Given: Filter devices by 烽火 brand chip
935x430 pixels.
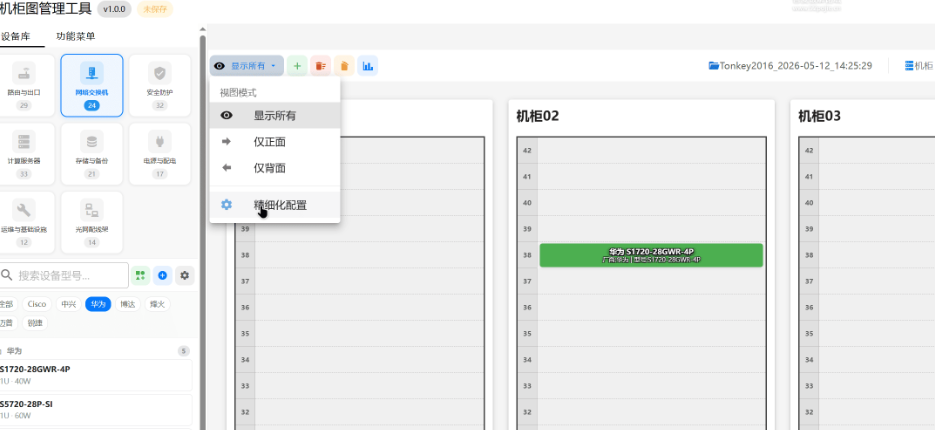Looking at the screenshot, I should point(157,304).
